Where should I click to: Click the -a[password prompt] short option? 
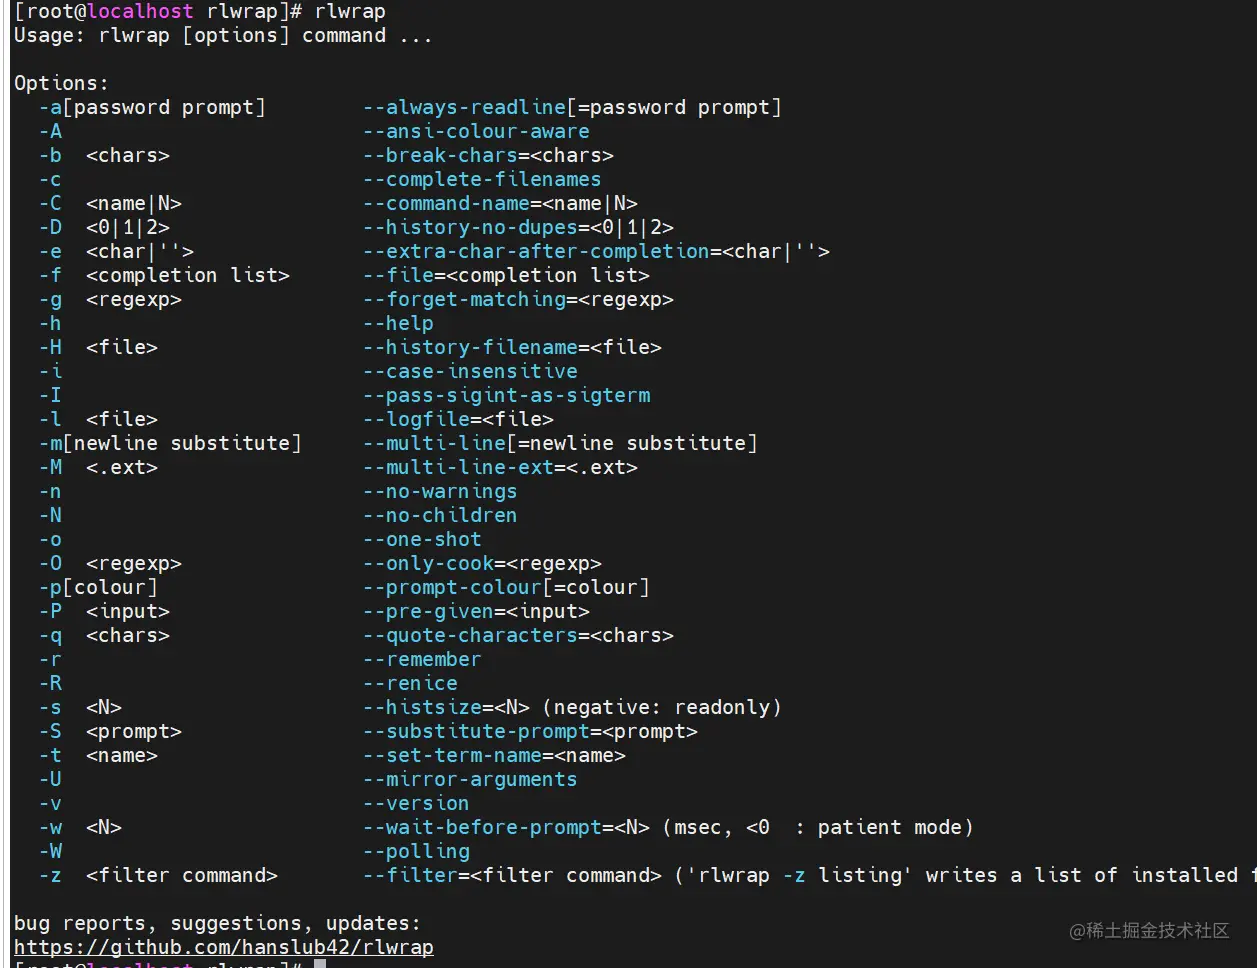(152, 107)
